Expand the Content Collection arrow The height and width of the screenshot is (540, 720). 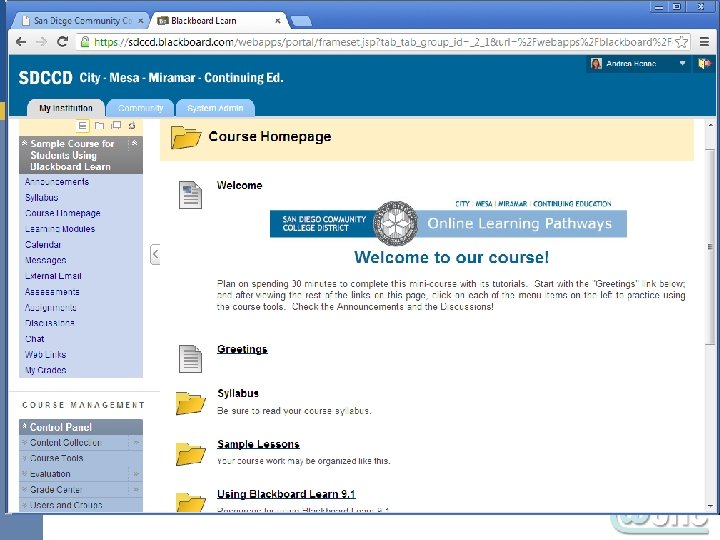(136, 443)
